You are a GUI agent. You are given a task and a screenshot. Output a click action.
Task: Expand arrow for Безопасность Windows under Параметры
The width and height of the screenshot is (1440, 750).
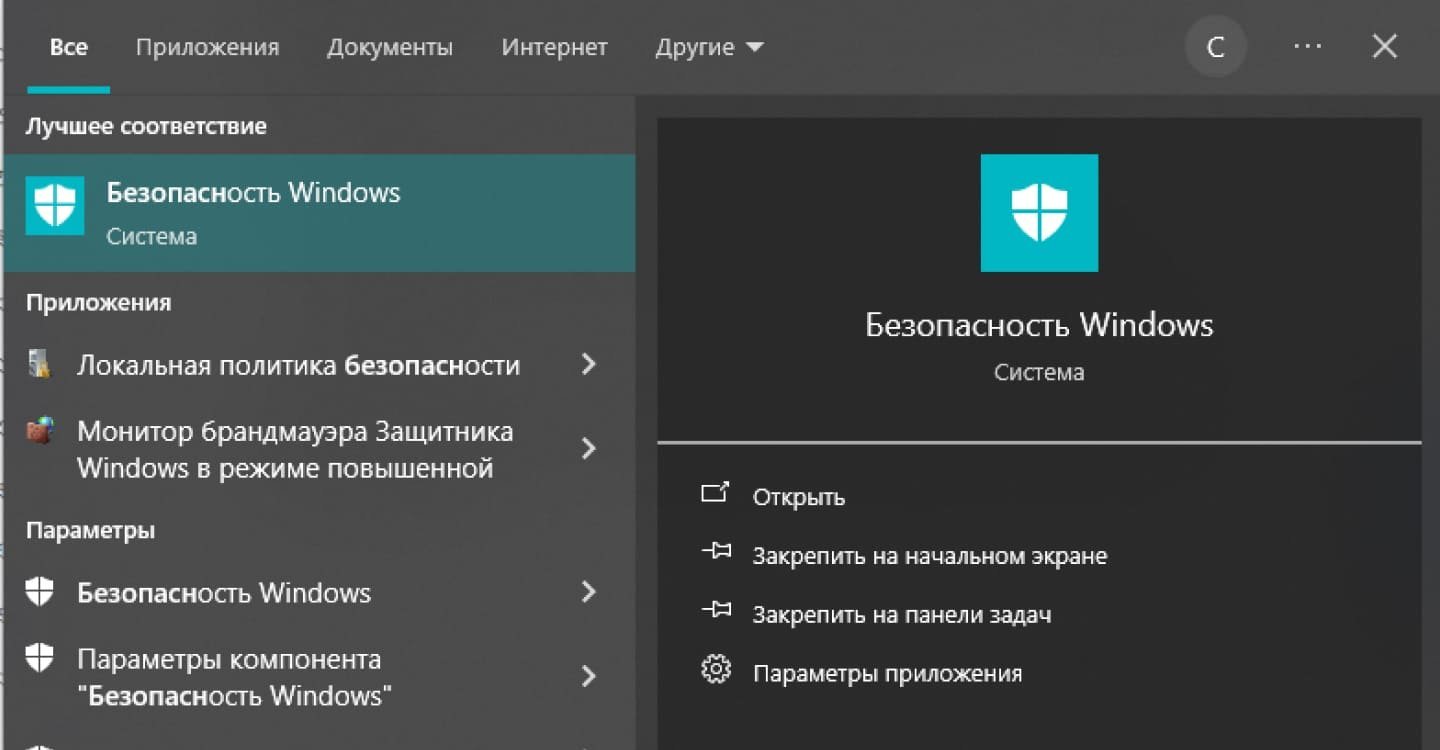click(x=589, y=592)
